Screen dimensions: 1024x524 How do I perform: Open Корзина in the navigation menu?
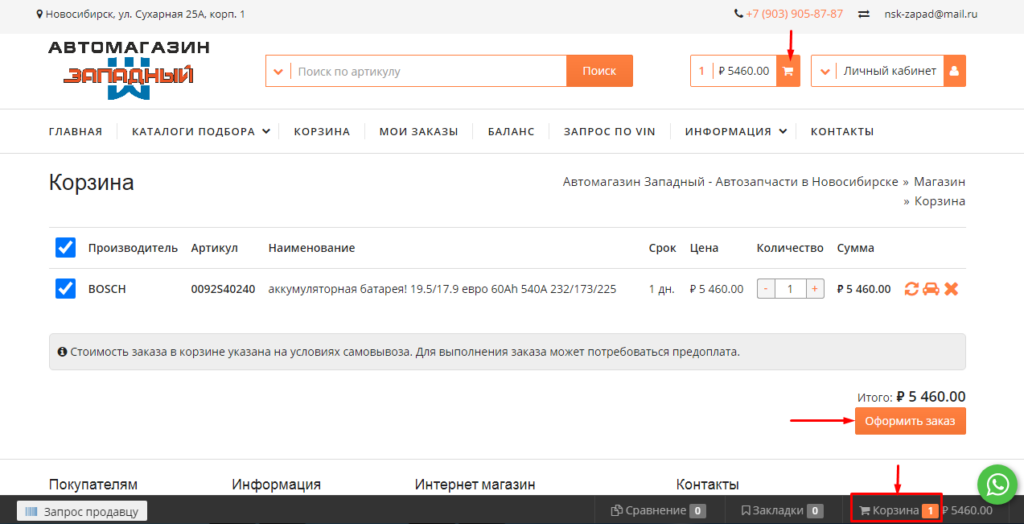click(322, 131)
